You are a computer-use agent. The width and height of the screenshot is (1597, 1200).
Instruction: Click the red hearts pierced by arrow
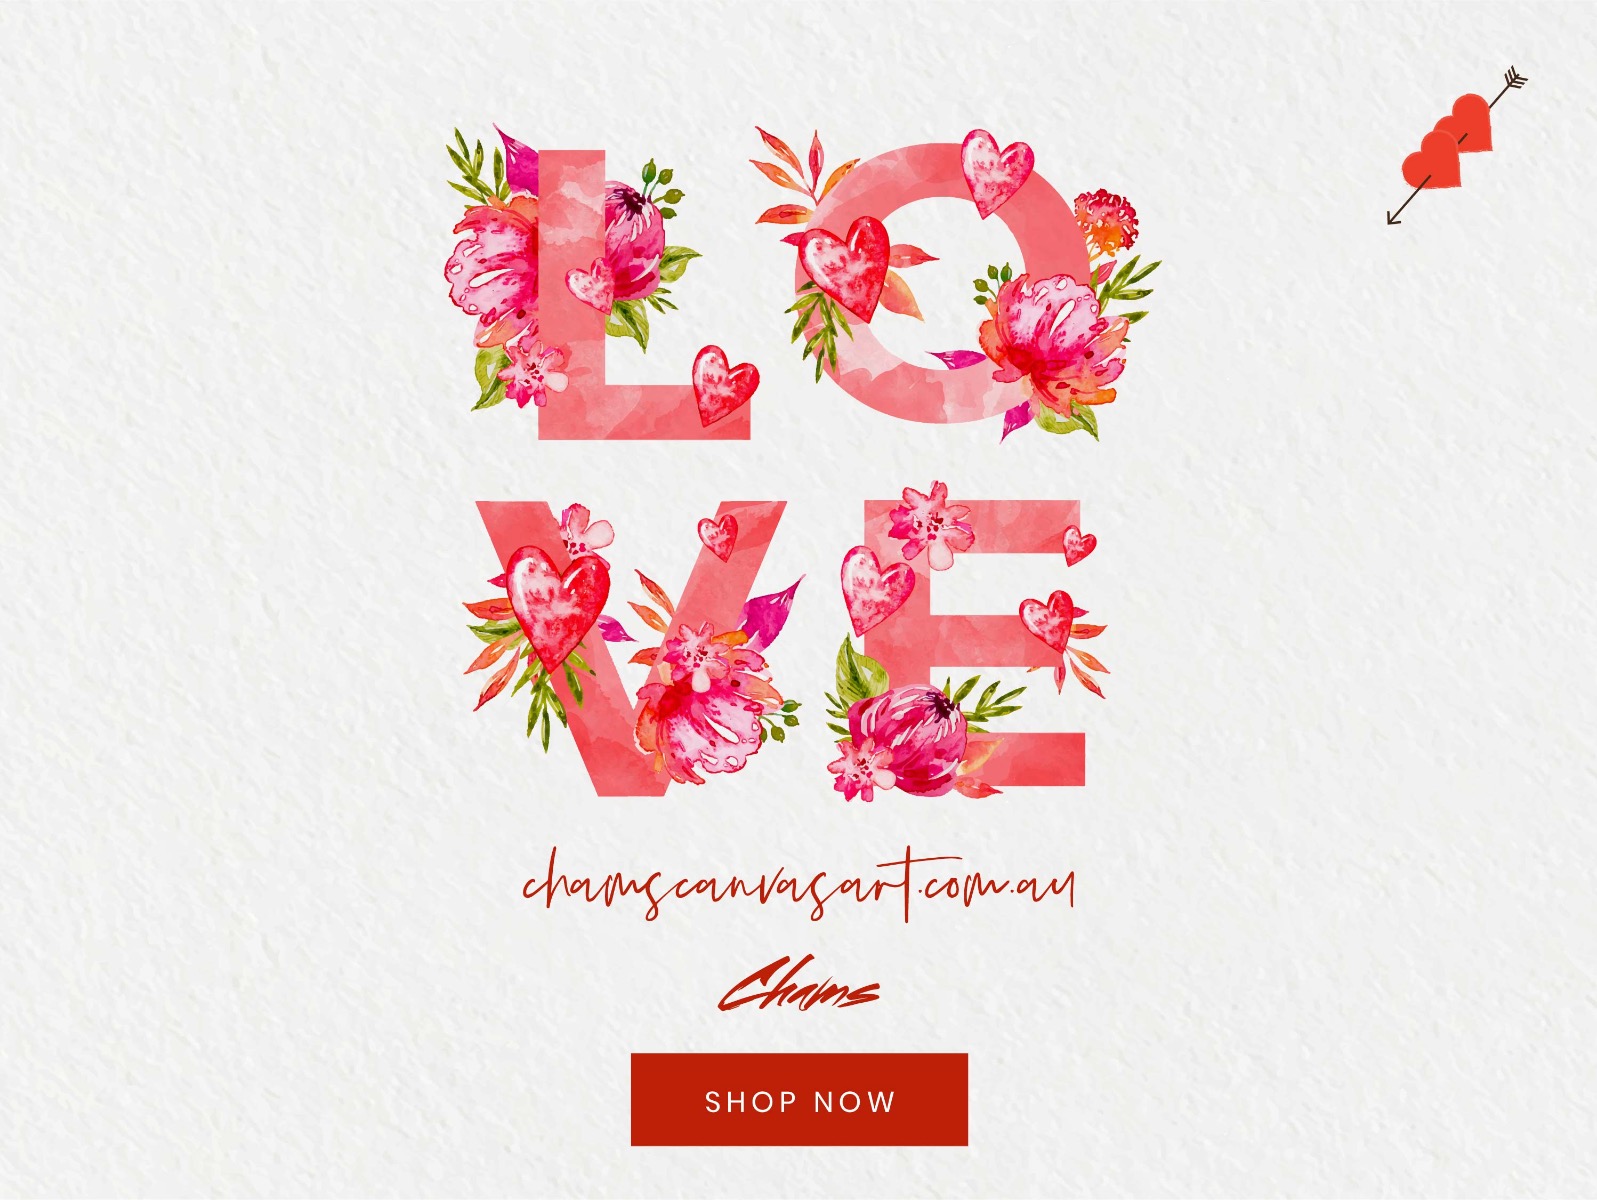pos(1447,142)
